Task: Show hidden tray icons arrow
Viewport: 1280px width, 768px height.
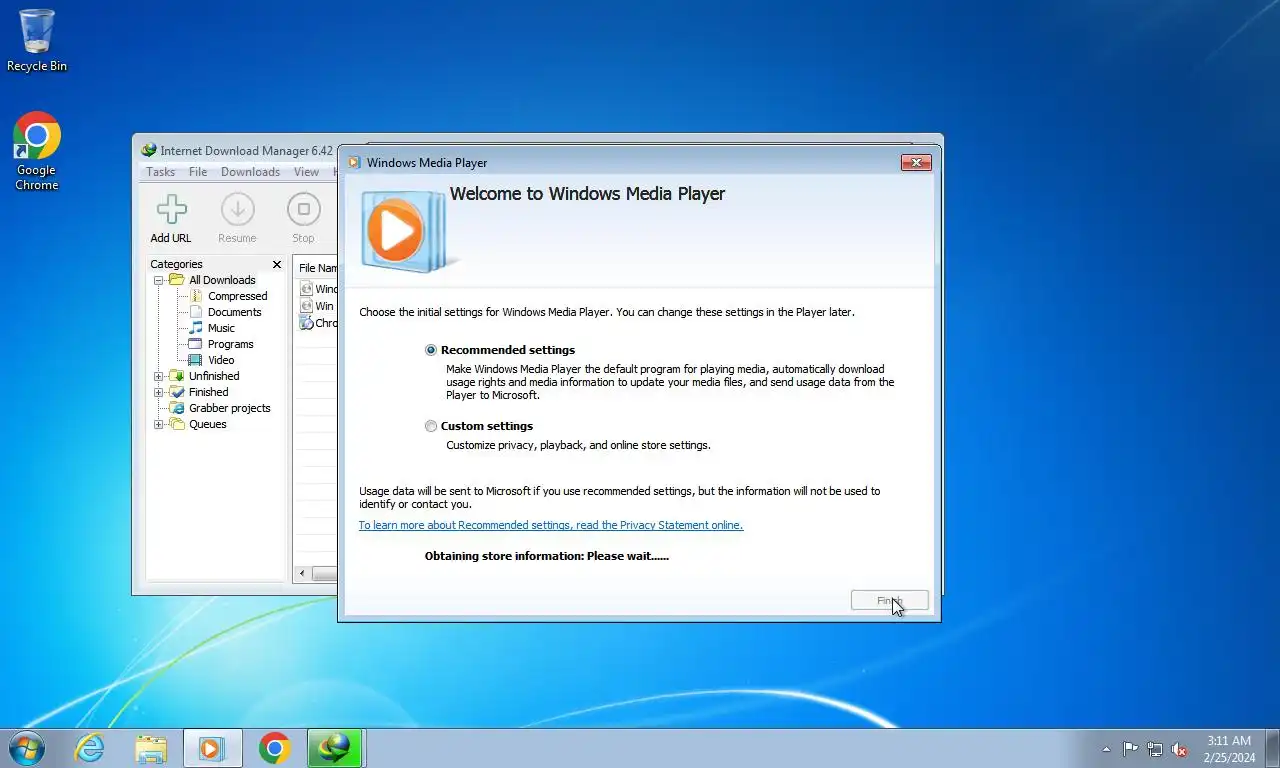Action: click(x=1106, y=749)
